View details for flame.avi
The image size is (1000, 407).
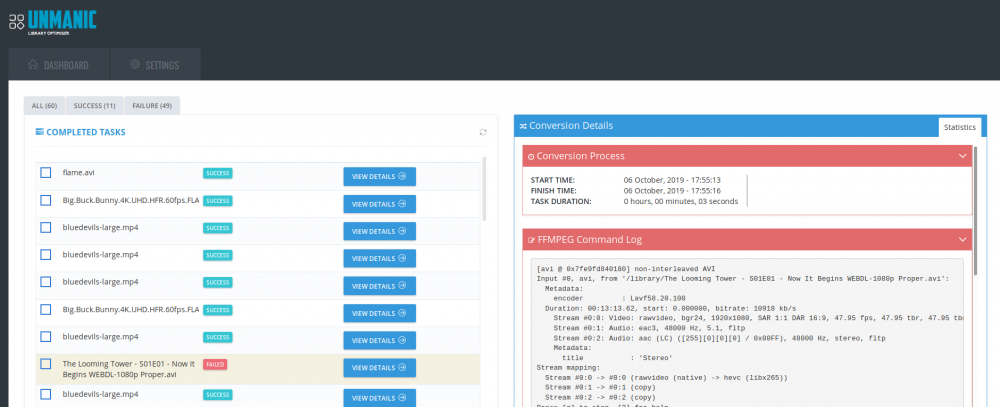click(x=379, y=177)
